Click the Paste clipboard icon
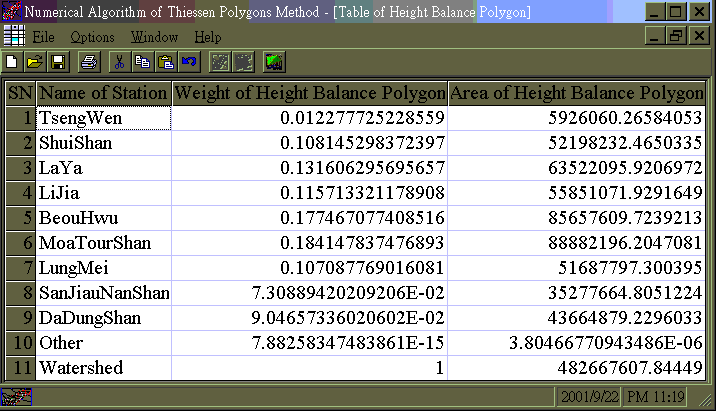The width and height of the screenshot is (716, 411). pos(166,62)
